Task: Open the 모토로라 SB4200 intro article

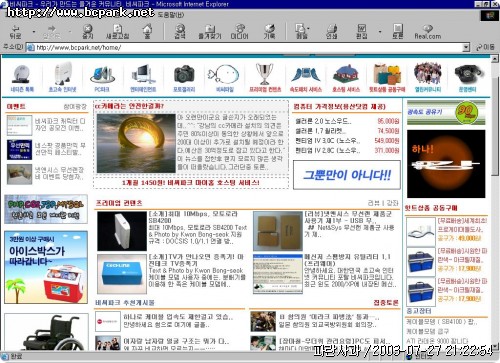Action: (x=193, y=217)
